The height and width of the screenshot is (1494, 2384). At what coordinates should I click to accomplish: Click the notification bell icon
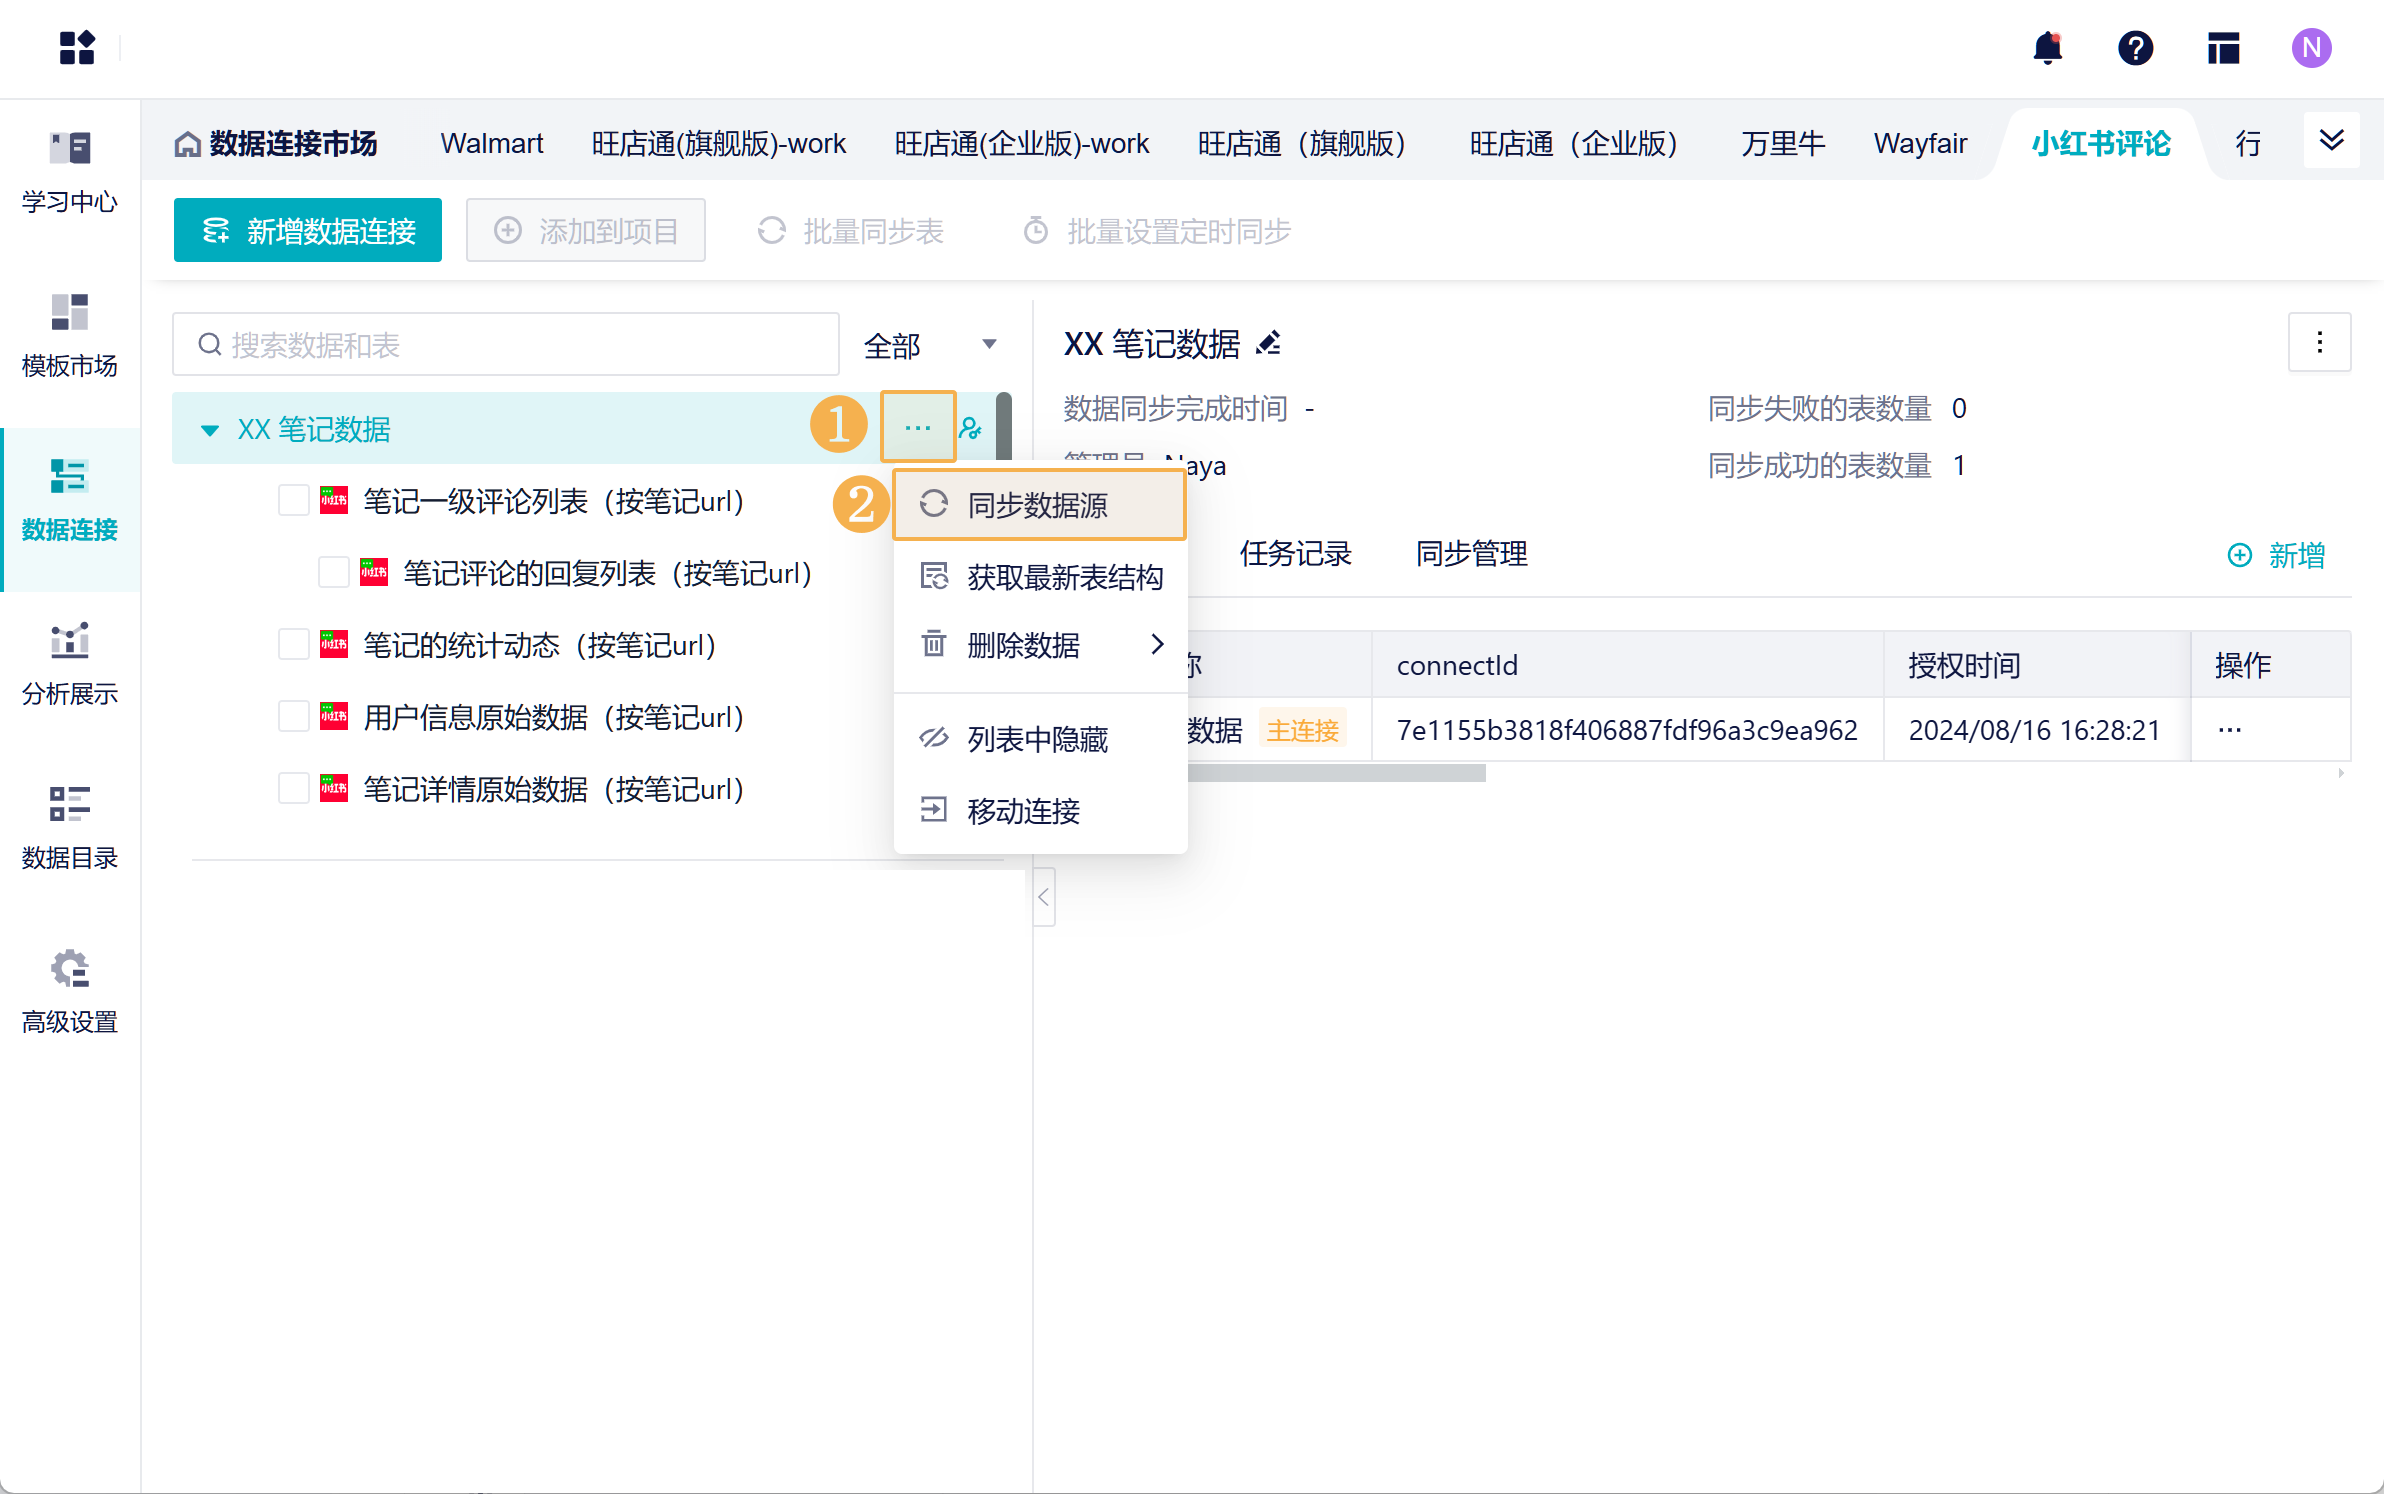coord(2047,48)
